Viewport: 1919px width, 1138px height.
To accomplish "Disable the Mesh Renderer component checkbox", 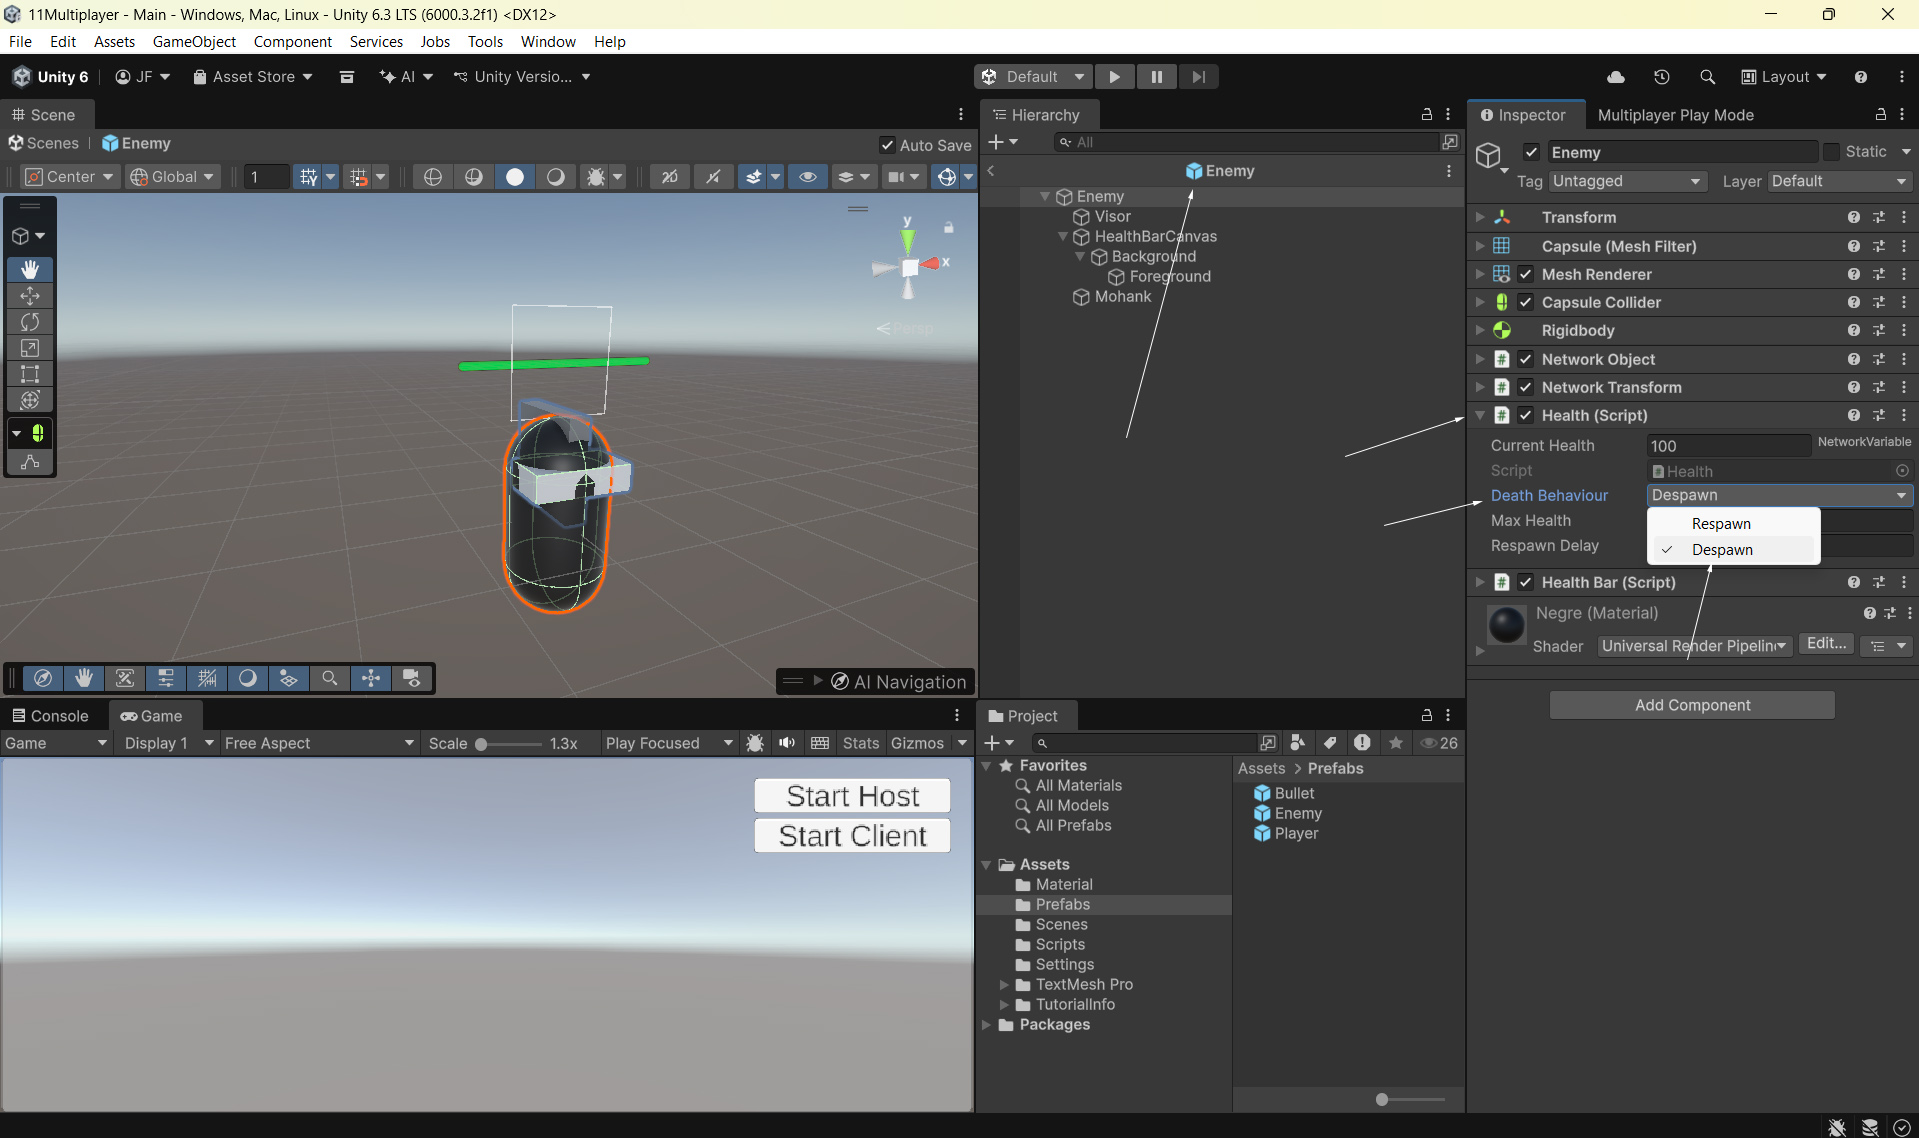I will (x=1526, y=274).
